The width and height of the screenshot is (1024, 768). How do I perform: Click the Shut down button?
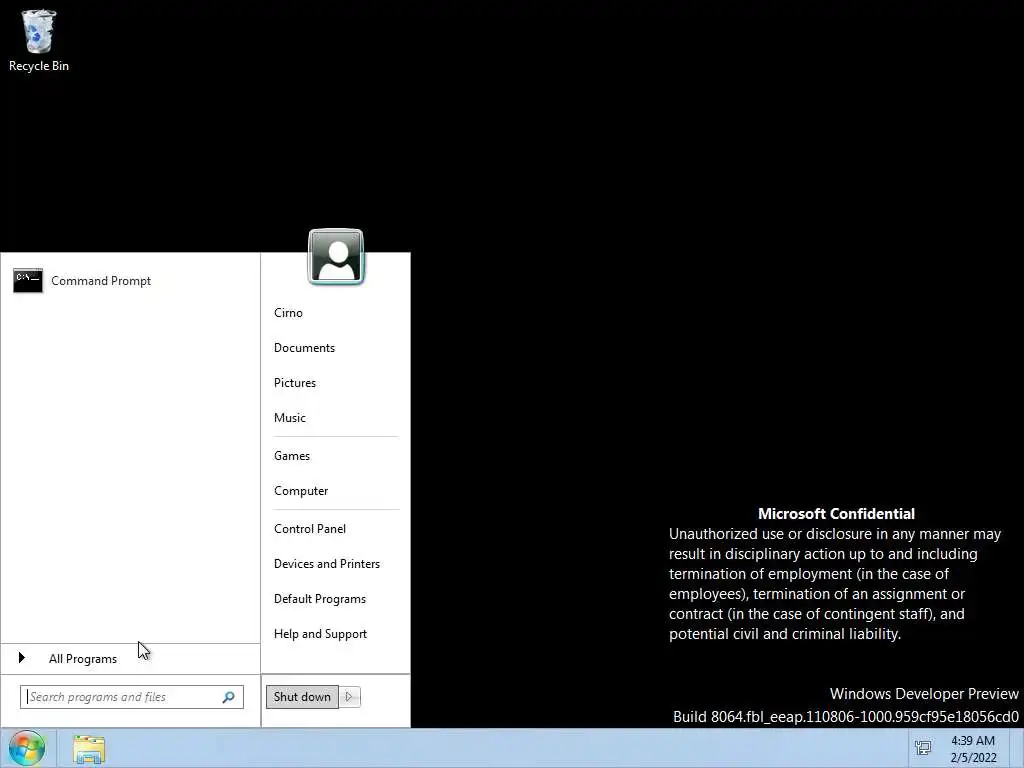(302, 697)
